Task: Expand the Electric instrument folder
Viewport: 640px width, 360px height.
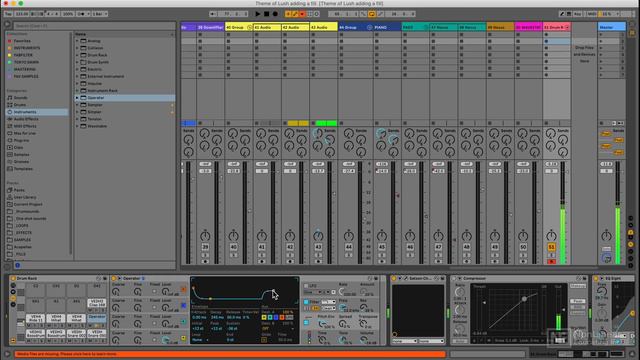Action: point(77,69)
